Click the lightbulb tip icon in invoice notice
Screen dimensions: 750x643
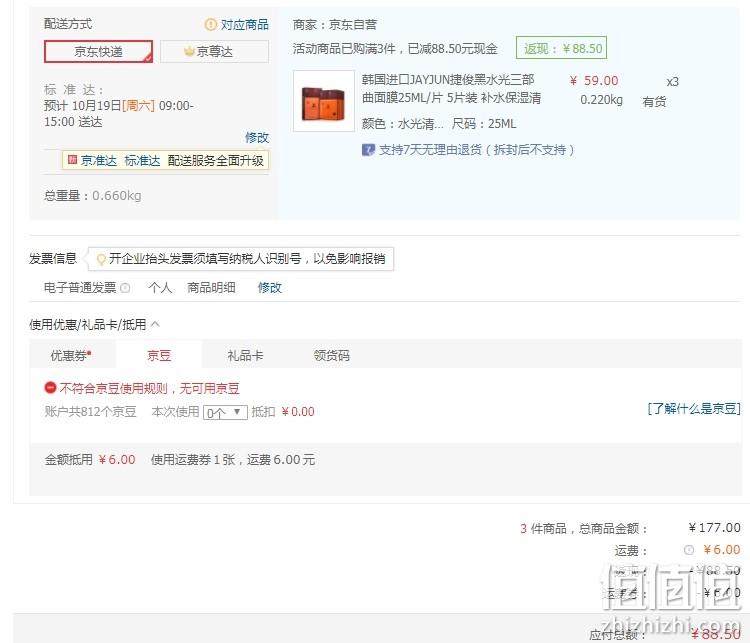(x=101, y=260)
